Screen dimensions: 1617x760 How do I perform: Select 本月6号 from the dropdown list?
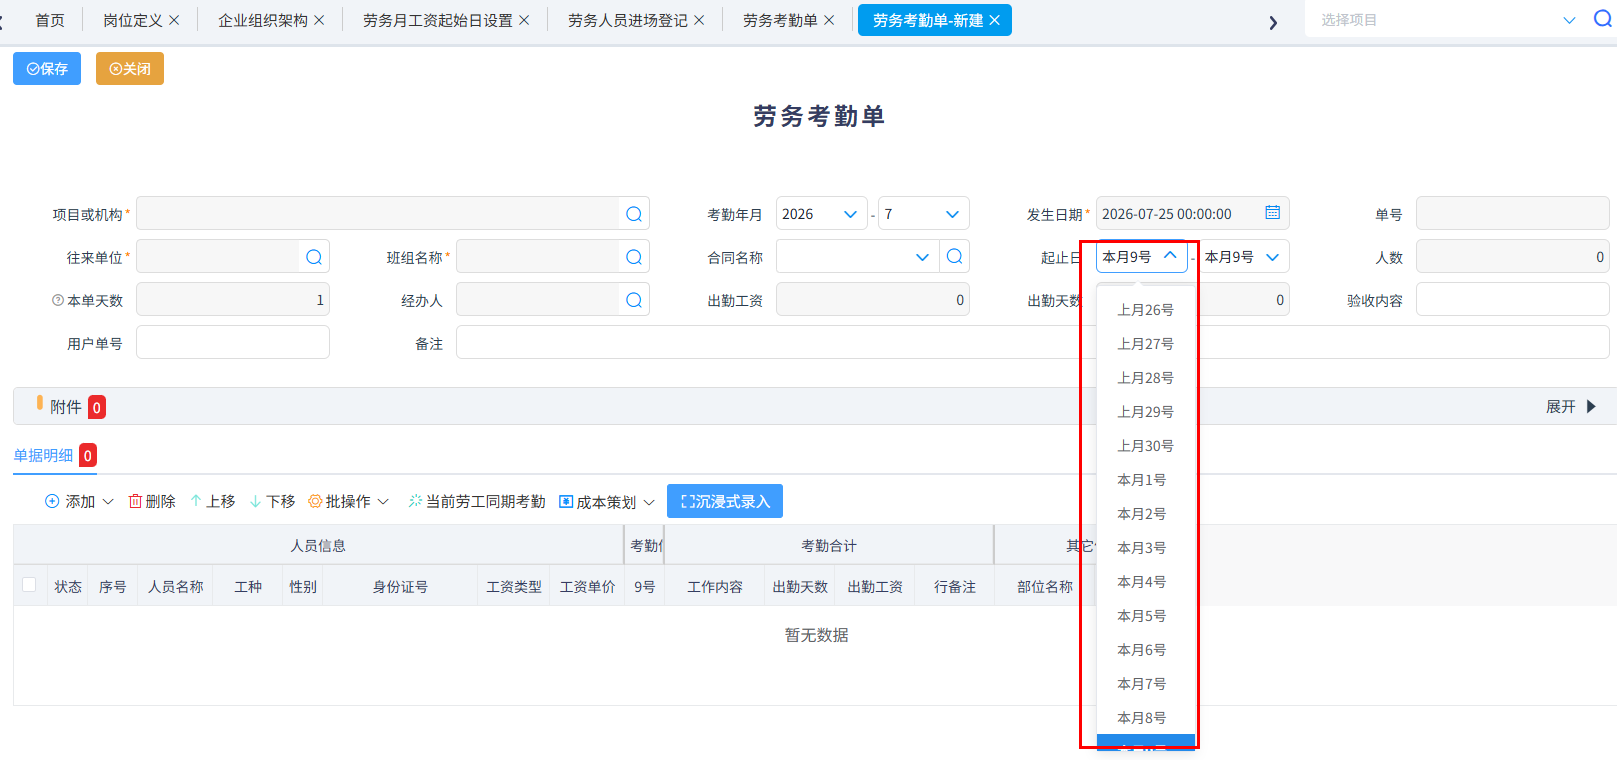coord(1146,650)
